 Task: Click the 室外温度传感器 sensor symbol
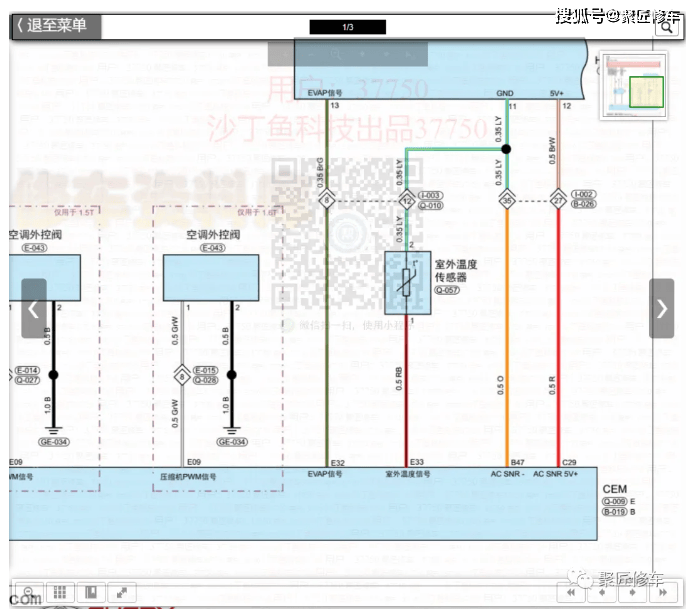407,283
